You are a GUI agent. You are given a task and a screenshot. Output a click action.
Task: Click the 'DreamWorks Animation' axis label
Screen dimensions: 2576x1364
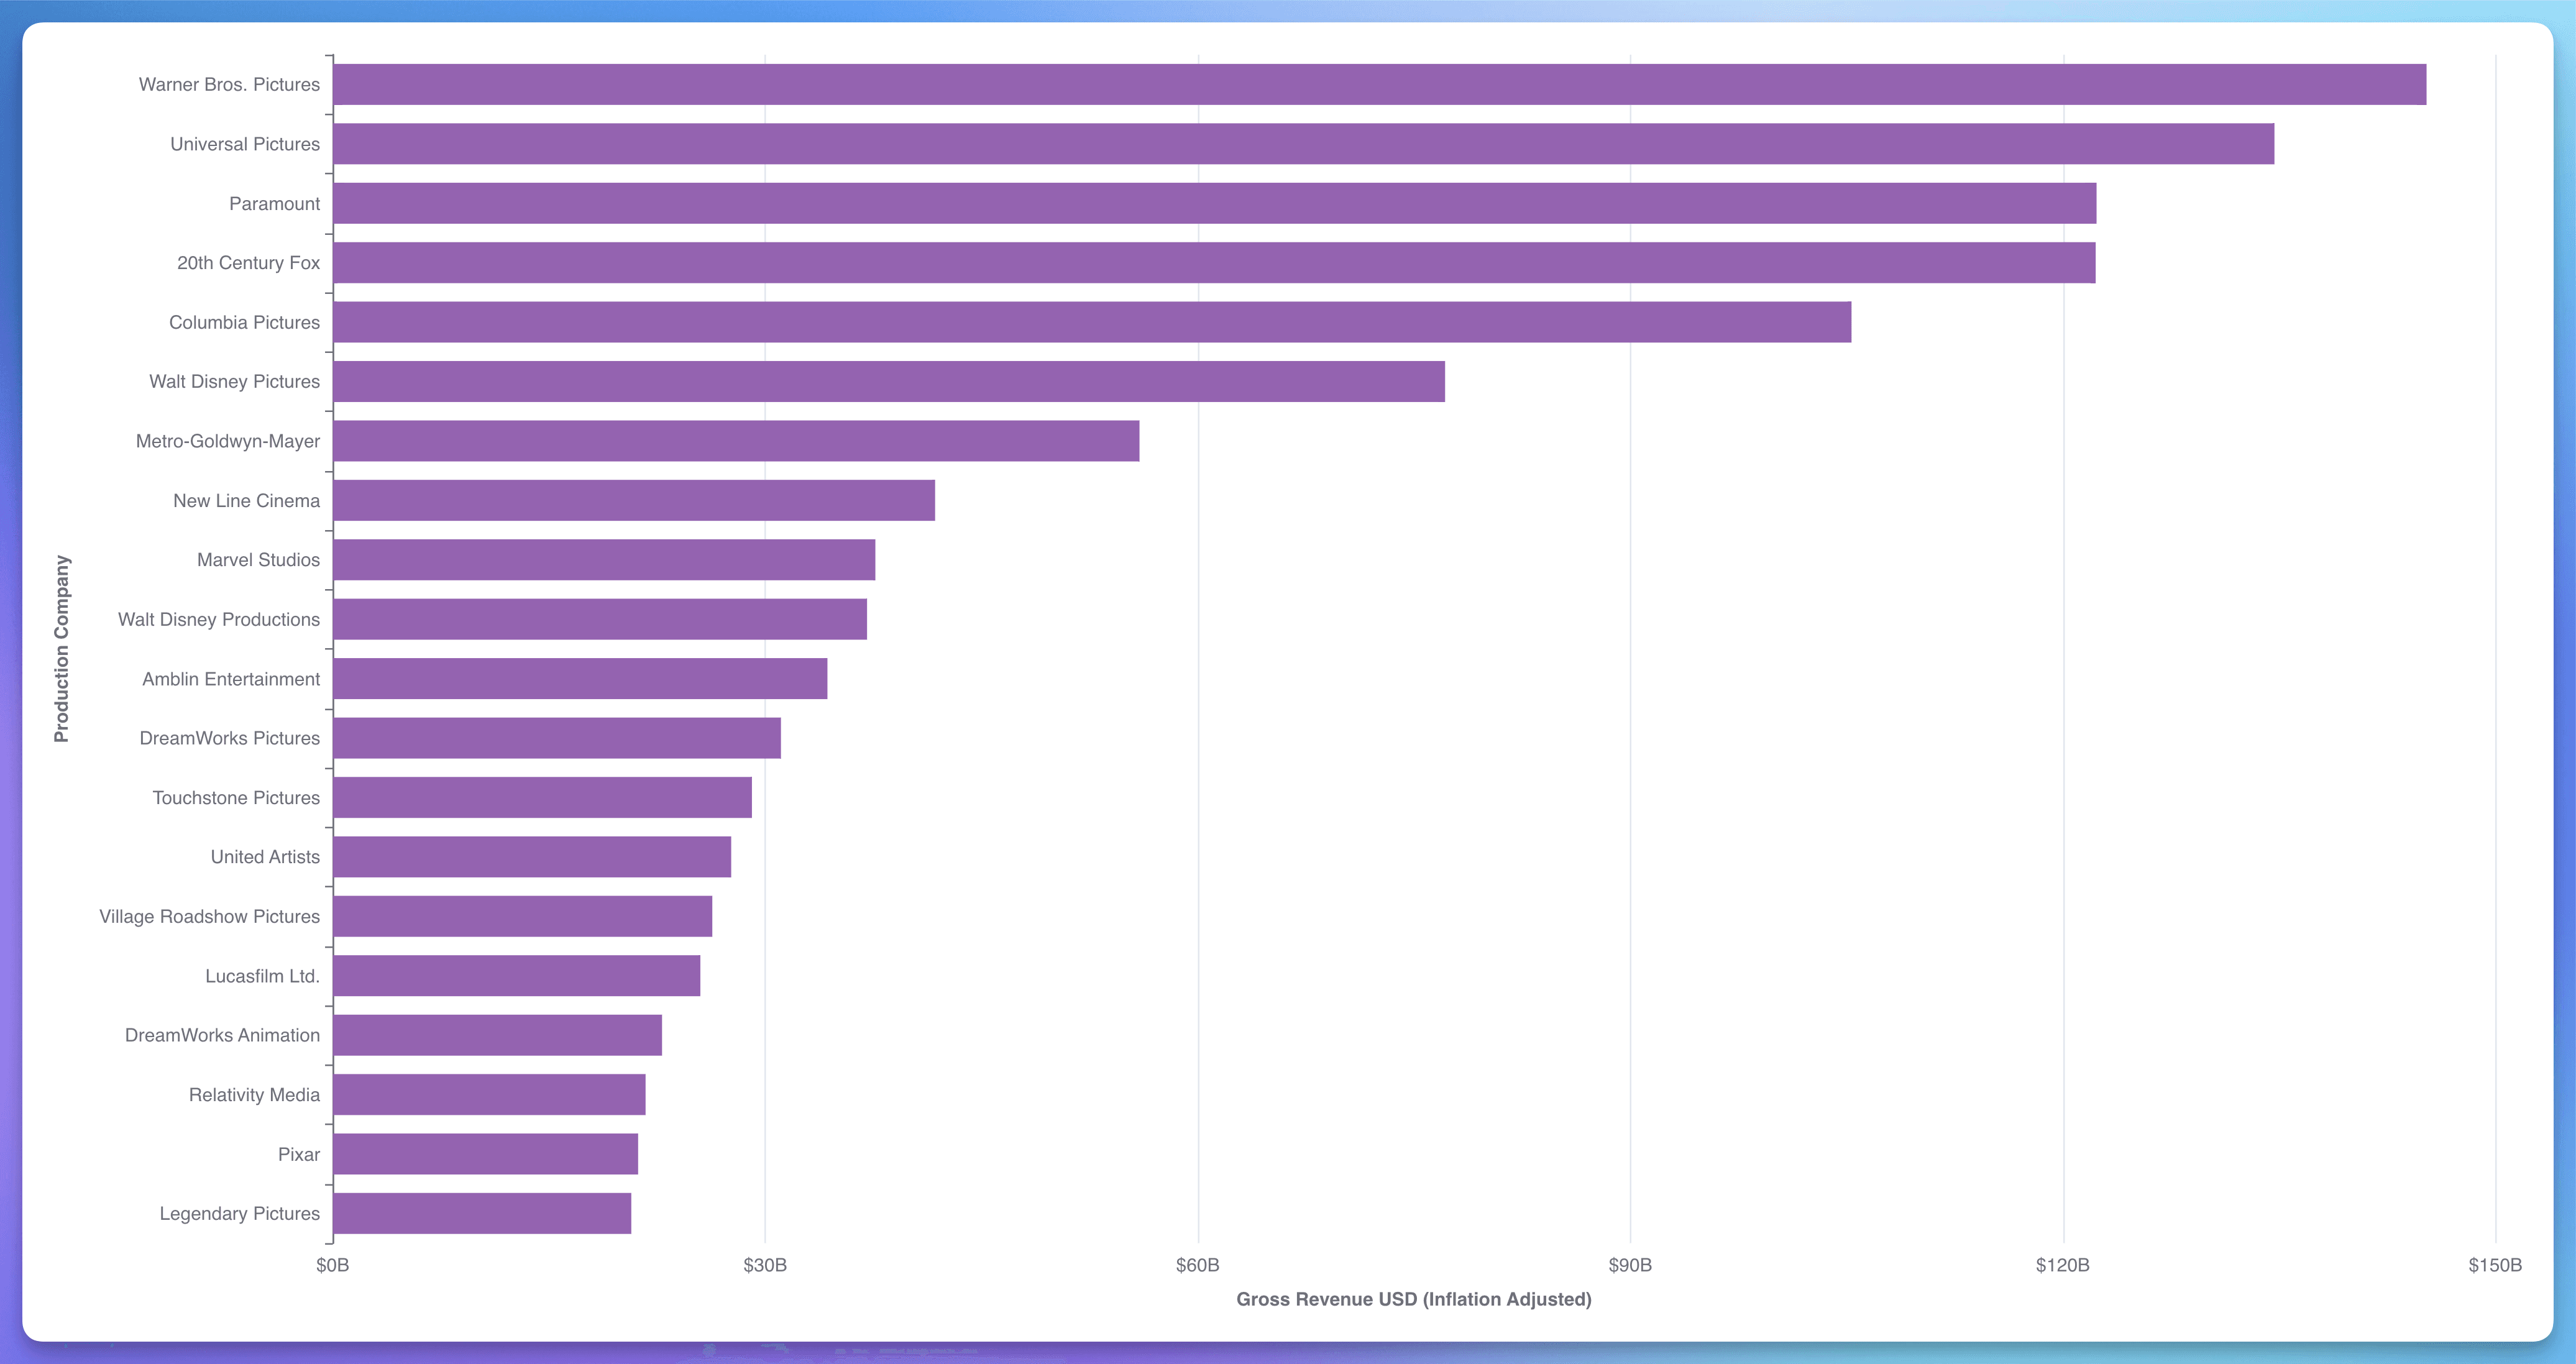click(222, 1035)
